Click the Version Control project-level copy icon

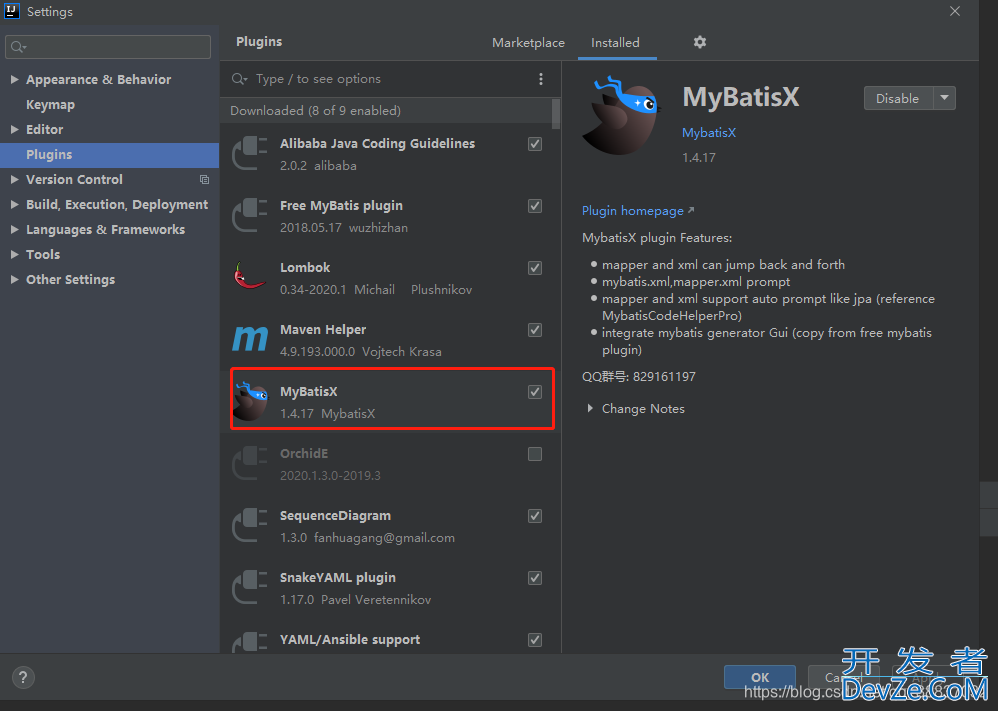[204, 180]
